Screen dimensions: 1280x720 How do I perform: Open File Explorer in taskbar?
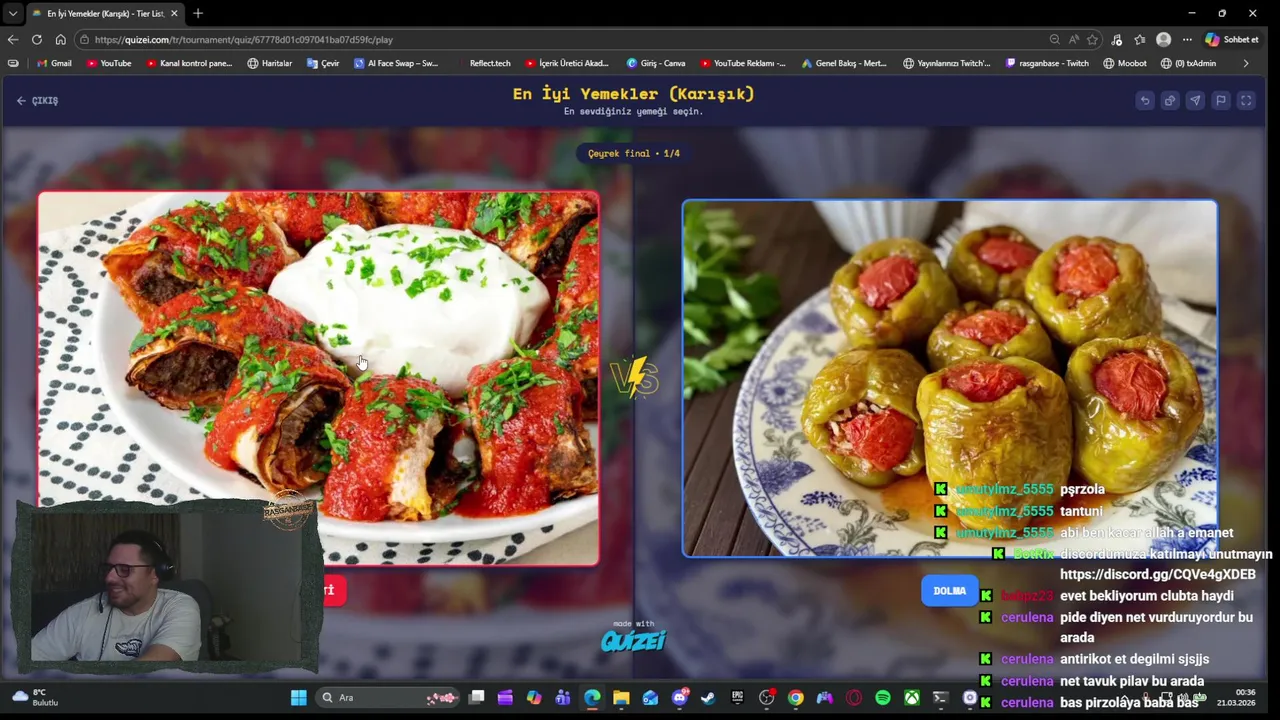(621, 698)
